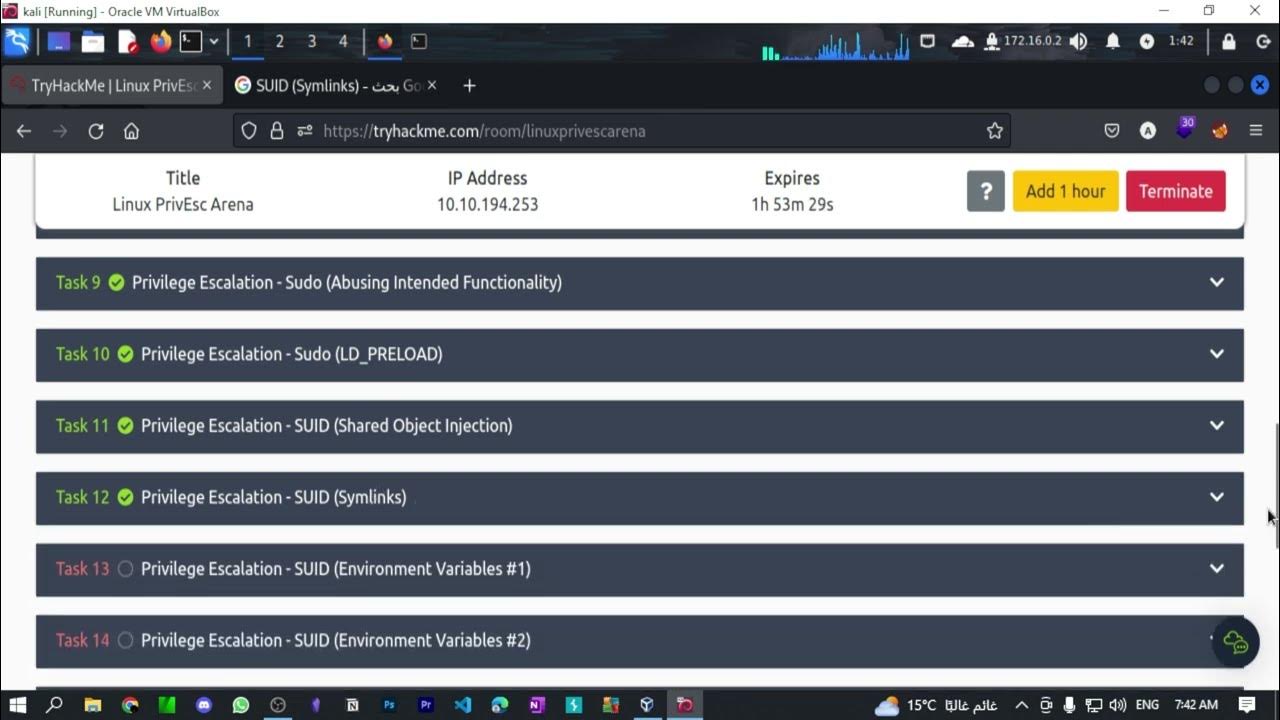
Task: Switch to workspace 3 in Kali panel
Action: click(x=311, y=42)
